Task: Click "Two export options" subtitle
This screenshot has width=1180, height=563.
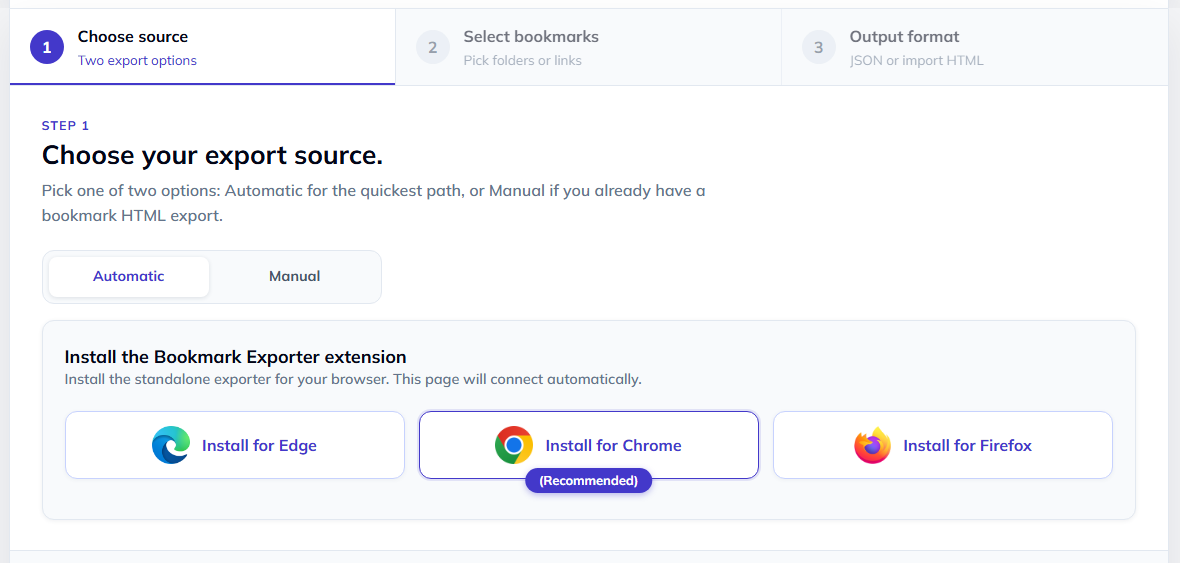Action: [137, 60]
